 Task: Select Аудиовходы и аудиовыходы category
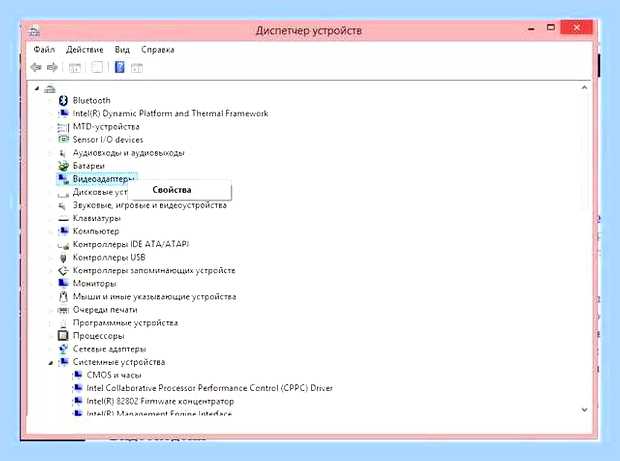129,153
